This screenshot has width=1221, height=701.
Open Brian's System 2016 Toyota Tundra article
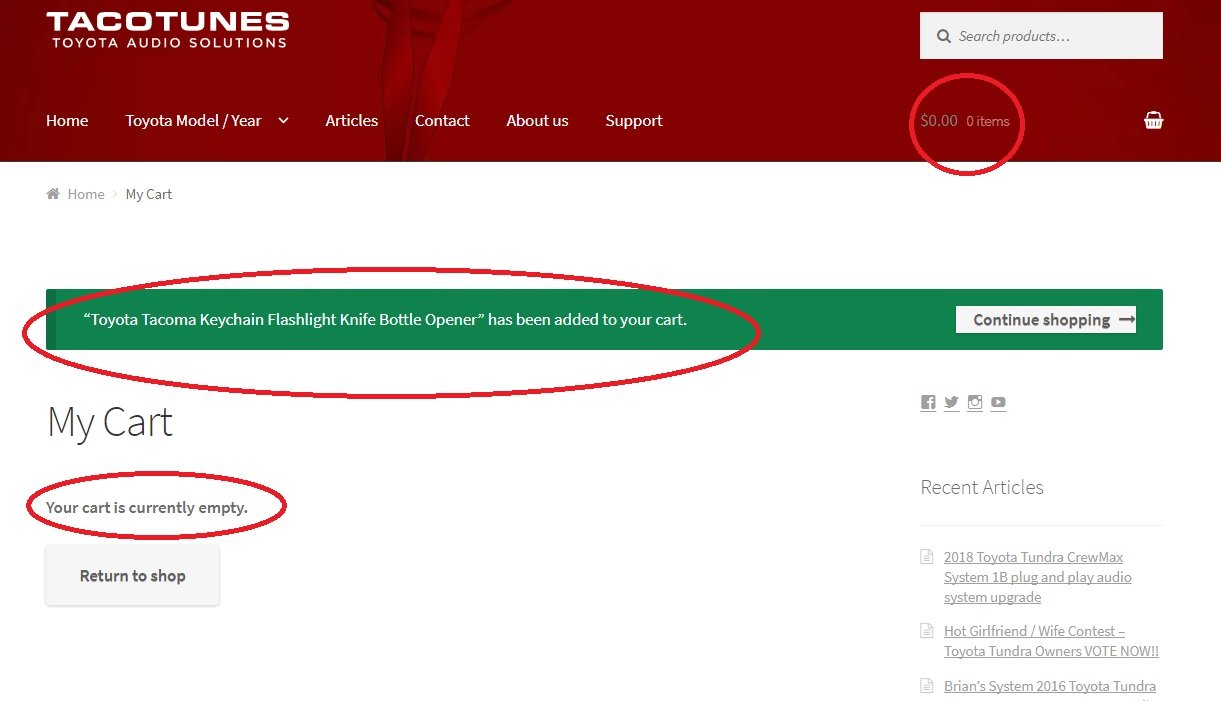pyautogui.click(x=1050, y=687)
